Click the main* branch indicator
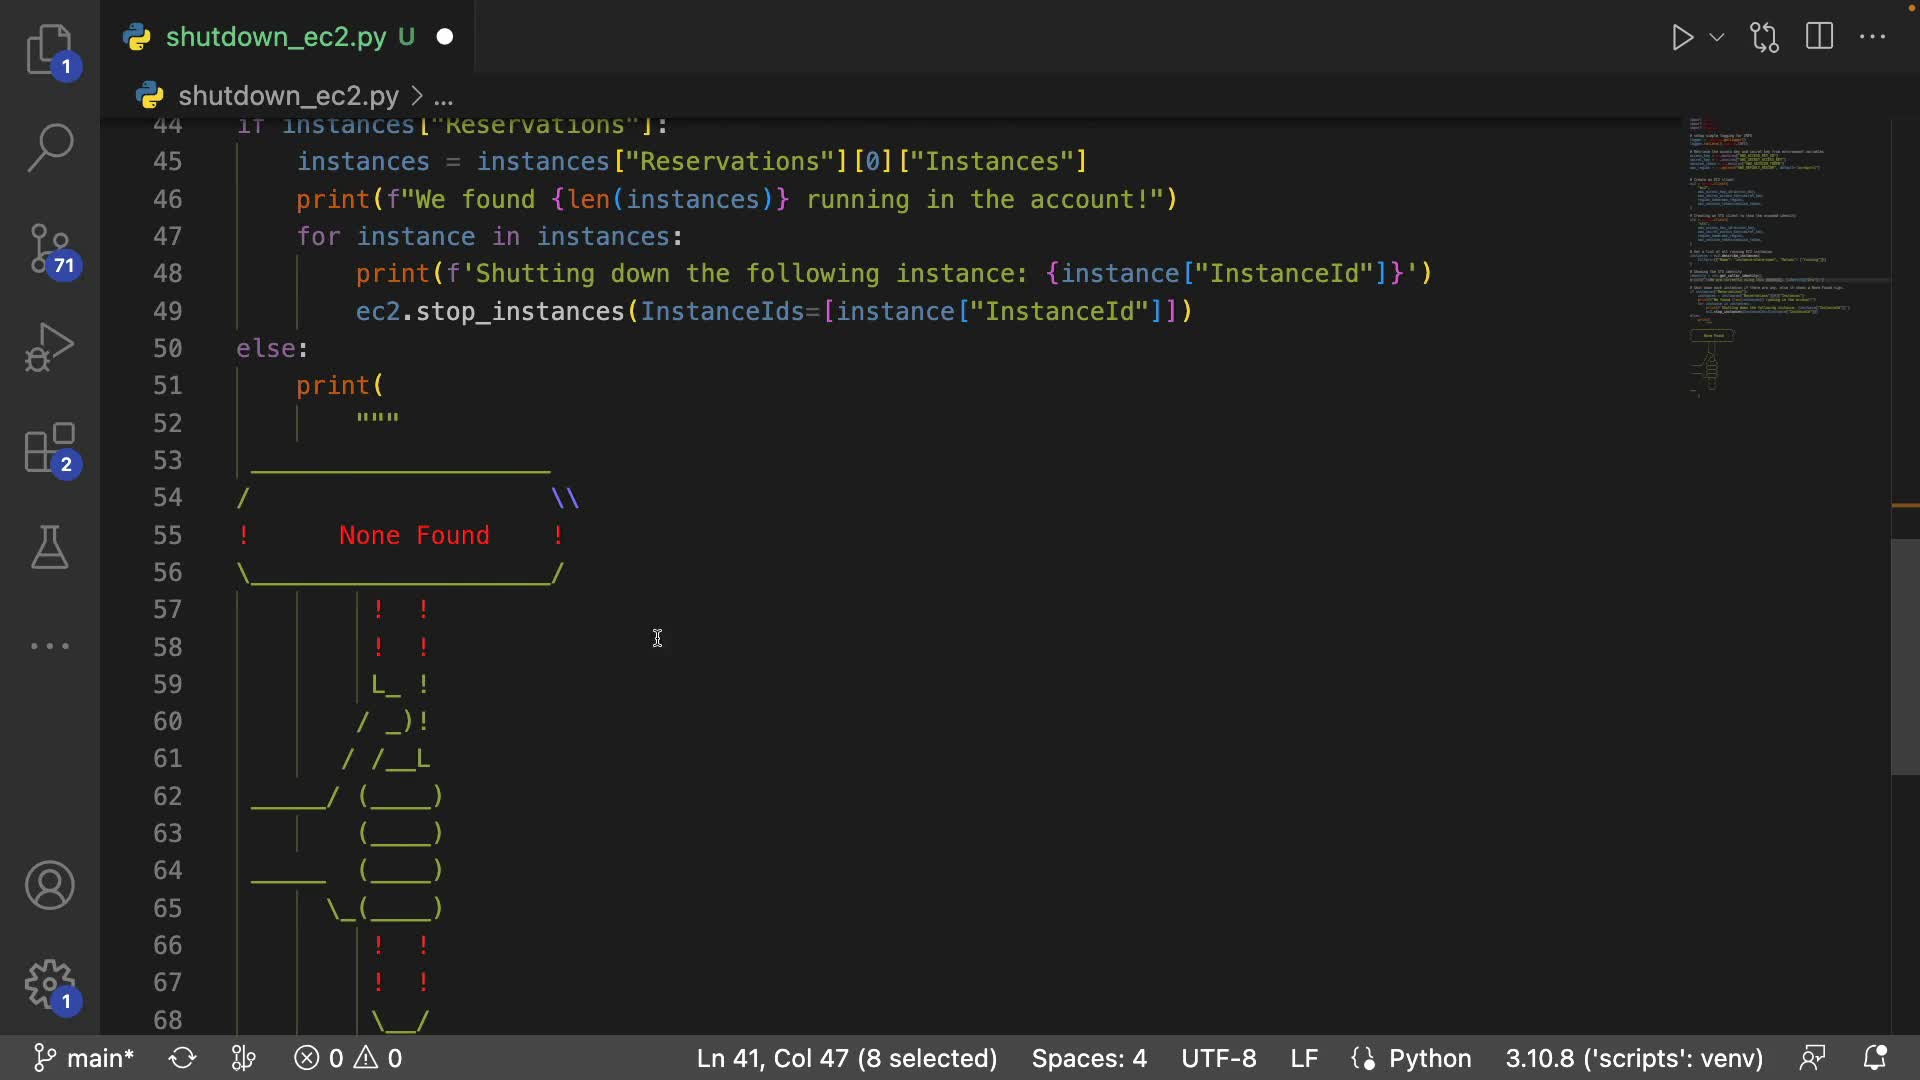This screenshot has height=1080, width=1920. click(85, 1058)
